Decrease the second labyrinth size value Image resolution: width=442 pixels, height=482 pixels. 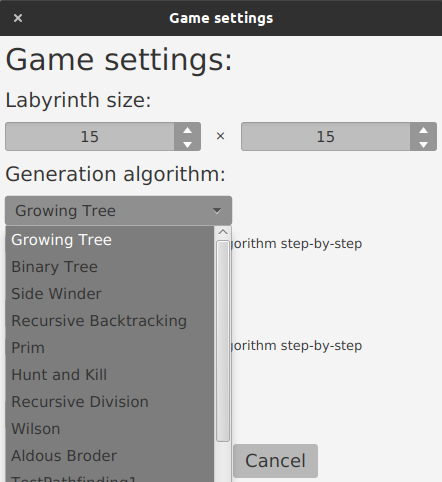coord(423,144)
